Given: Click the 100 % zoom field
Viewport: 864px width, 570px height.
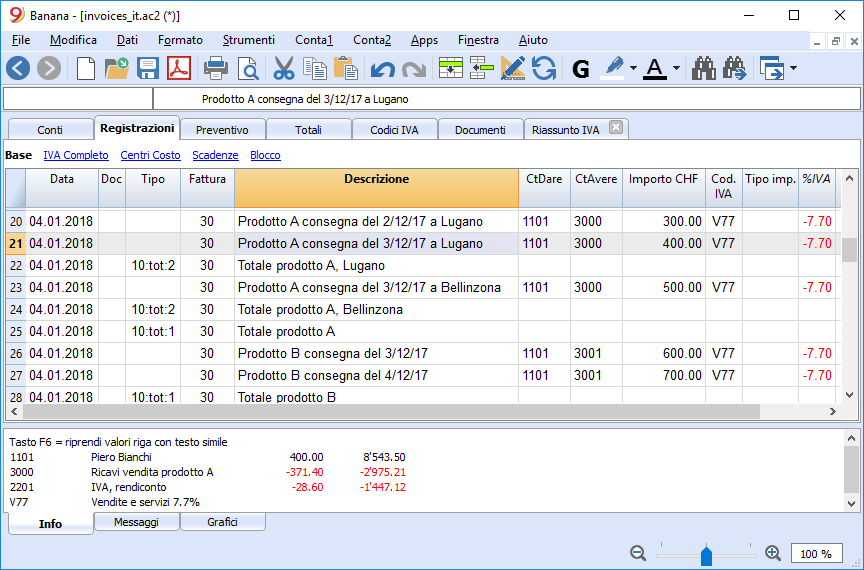Looking at the screenshot, I should pyautogui.click(x=816, y=553).
